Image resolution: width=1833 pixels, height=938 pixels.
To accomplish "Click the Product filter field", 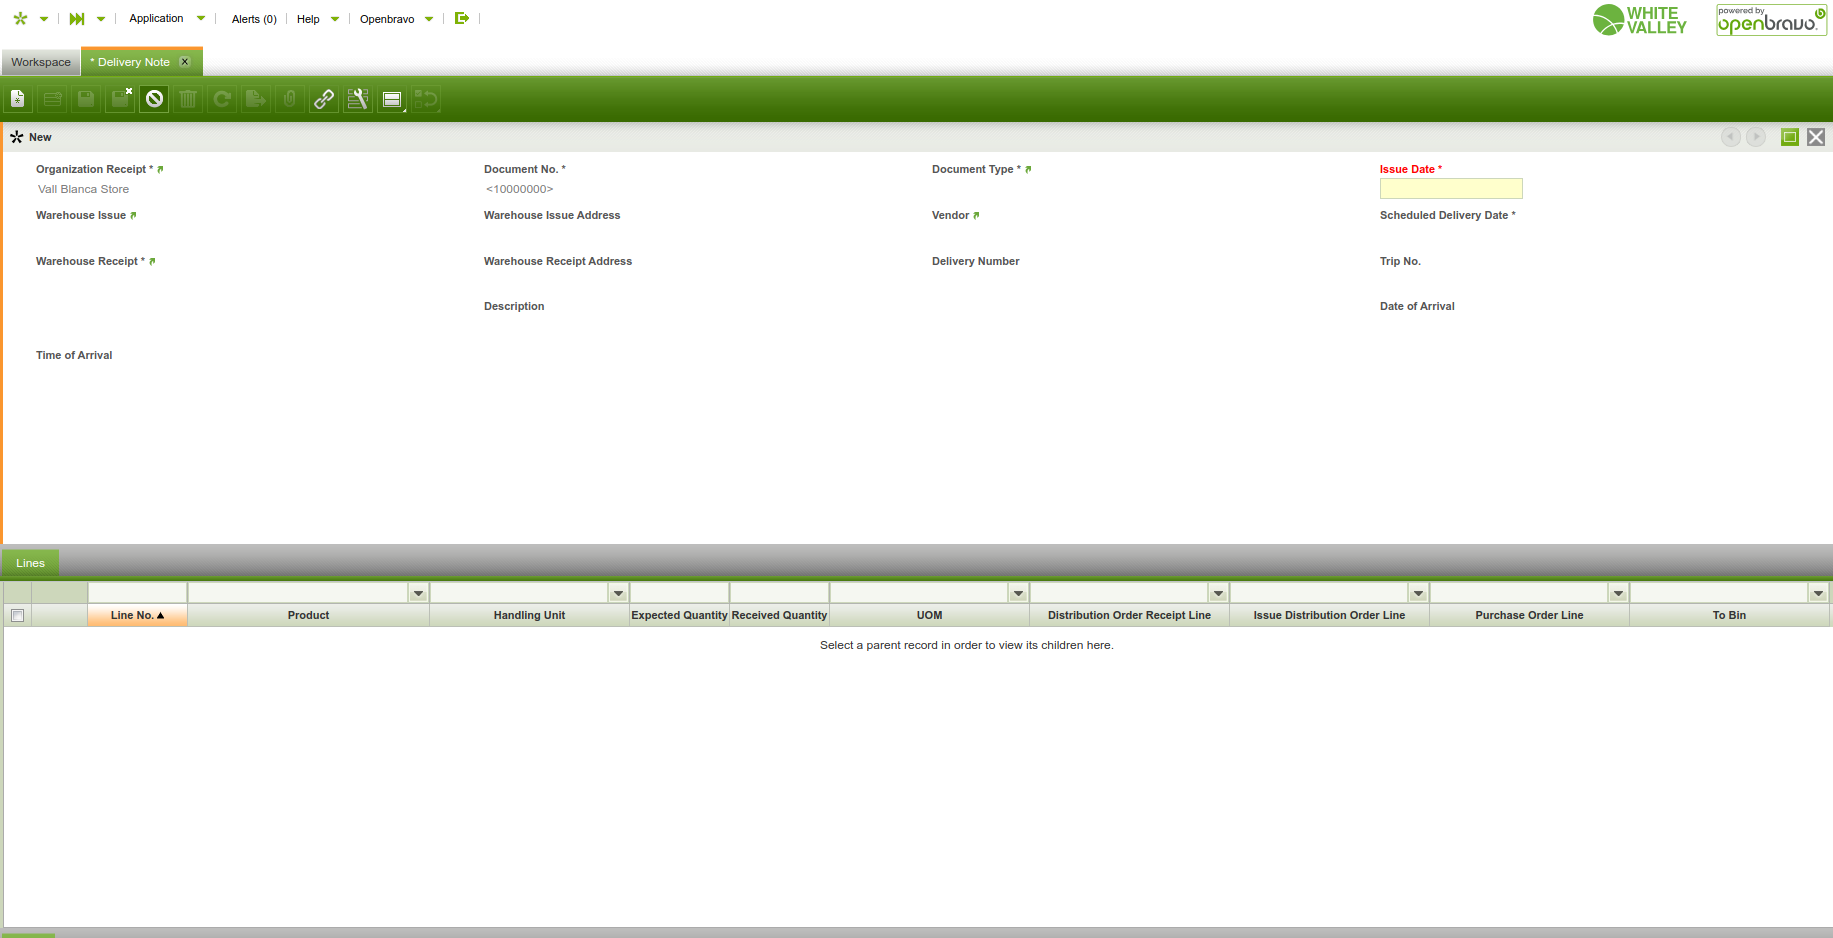I will point(299,593).
